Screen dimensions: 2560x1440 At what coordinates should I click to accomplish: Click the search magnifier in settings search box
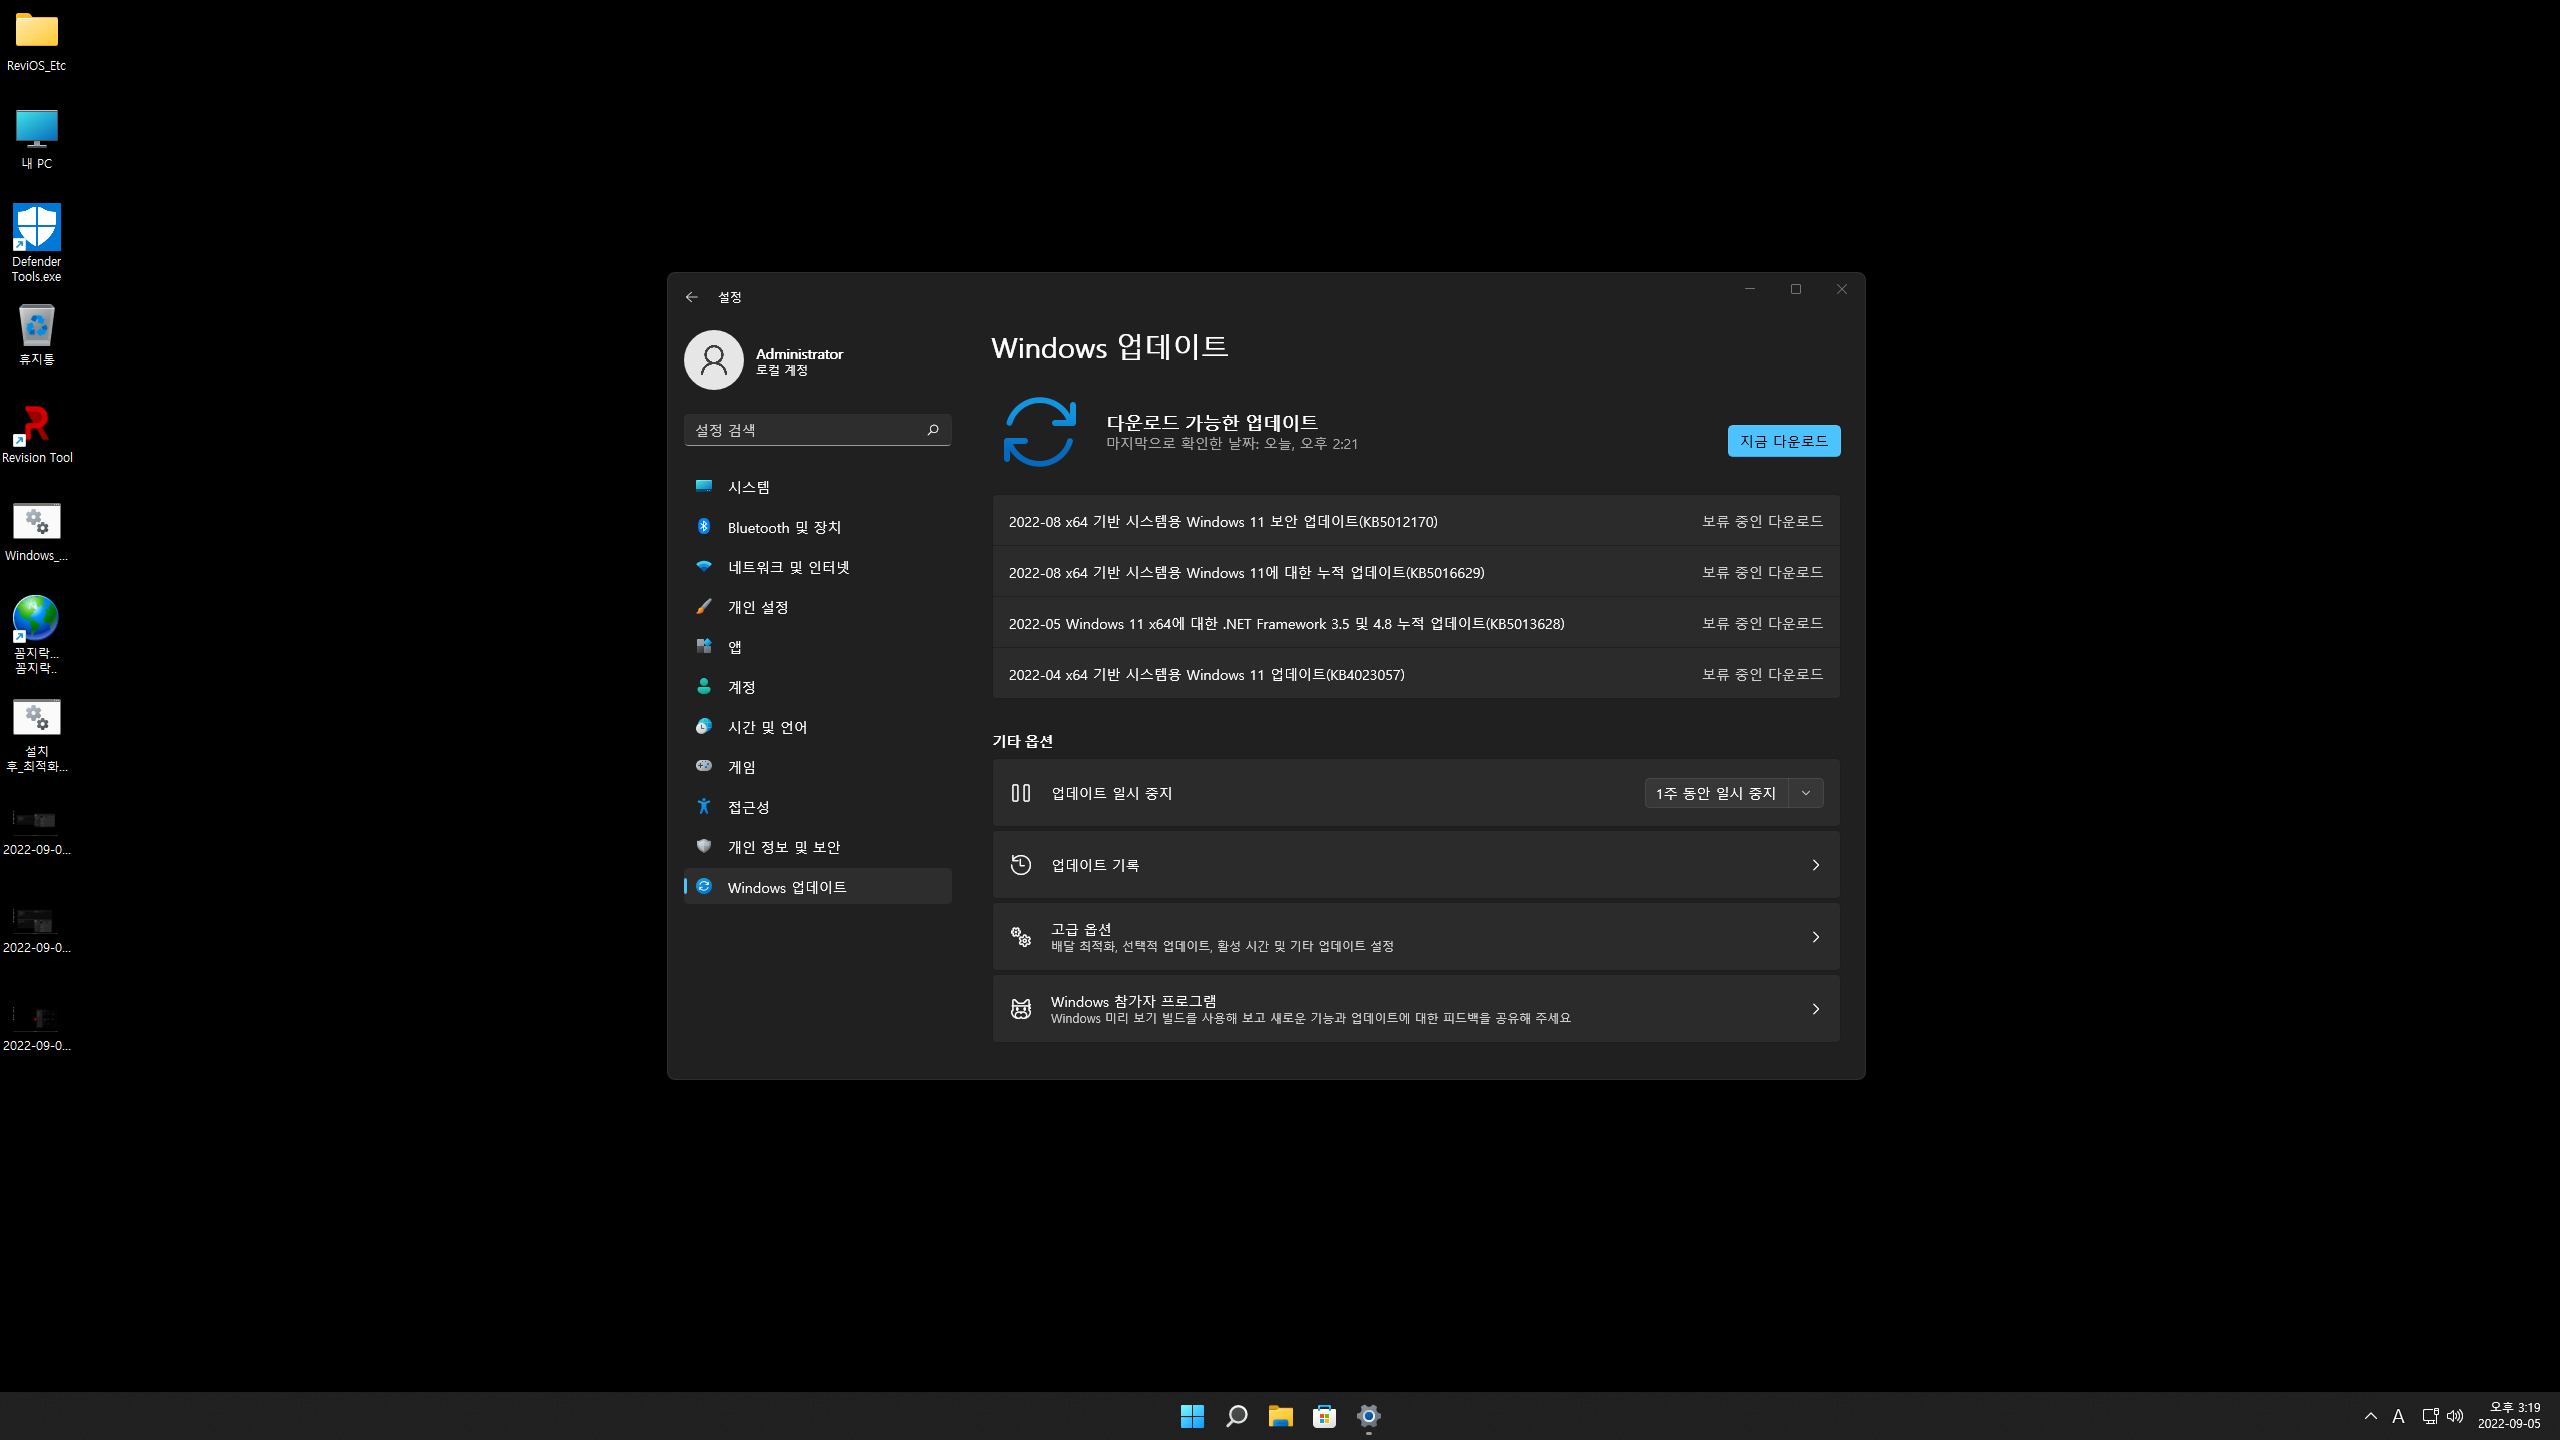(932, 430)
